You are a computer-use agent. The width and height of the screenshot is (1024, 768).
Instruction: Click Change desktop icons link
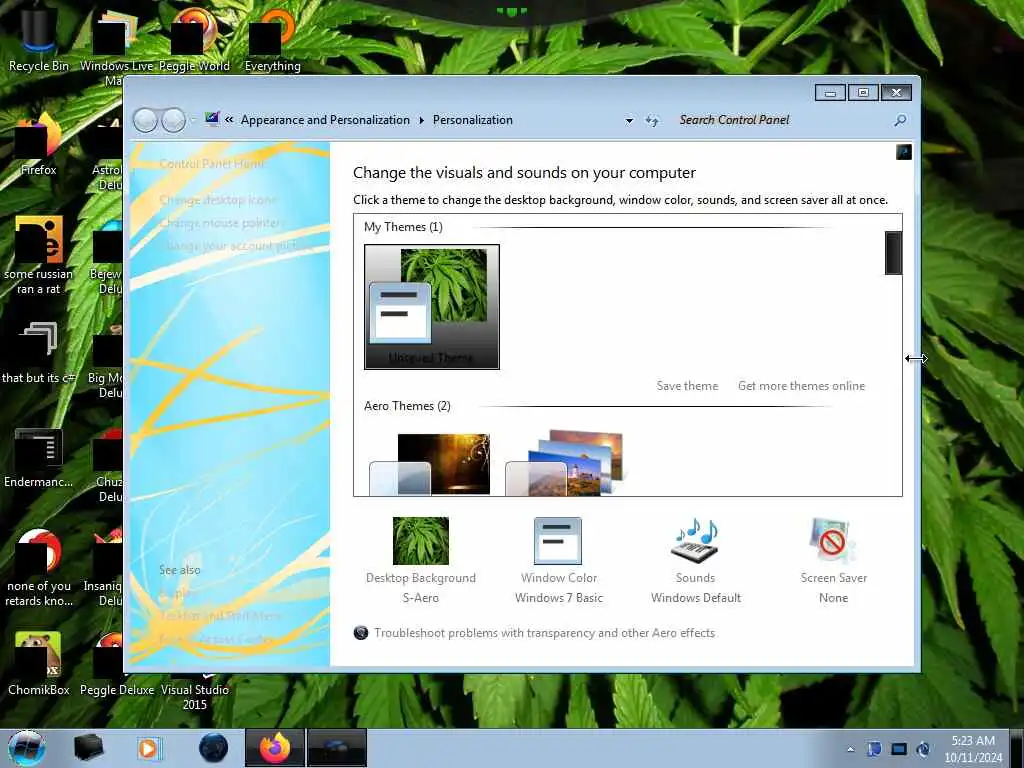pyautogui.click(x=217, y=200)
